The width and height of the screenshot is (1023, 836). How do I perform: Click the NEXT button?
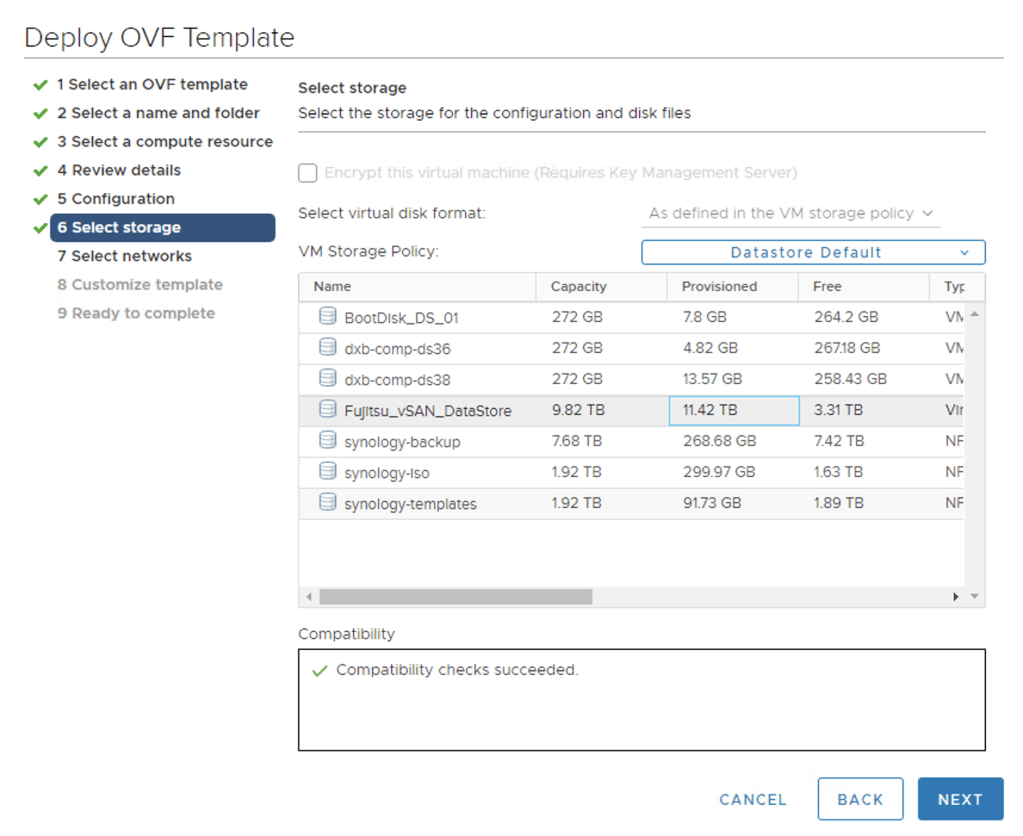point(960,800)
